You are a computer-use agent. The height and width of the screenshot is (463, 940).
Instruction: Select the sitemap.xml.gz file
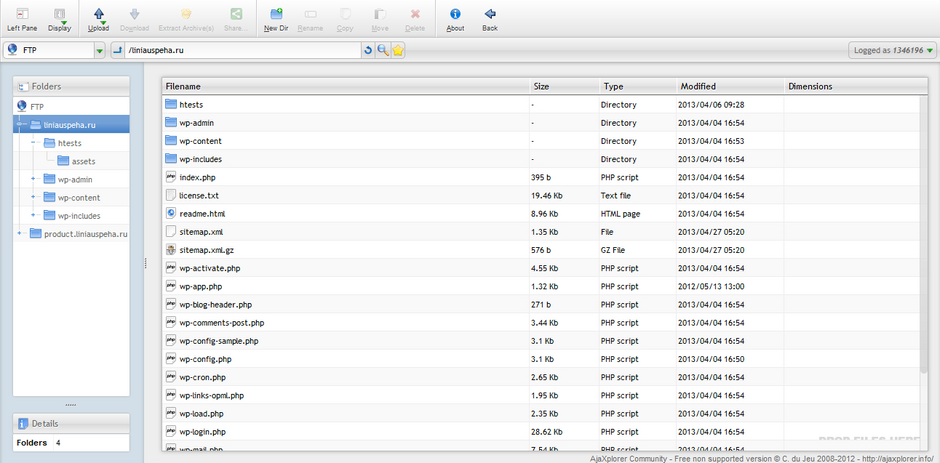(541, 250)
